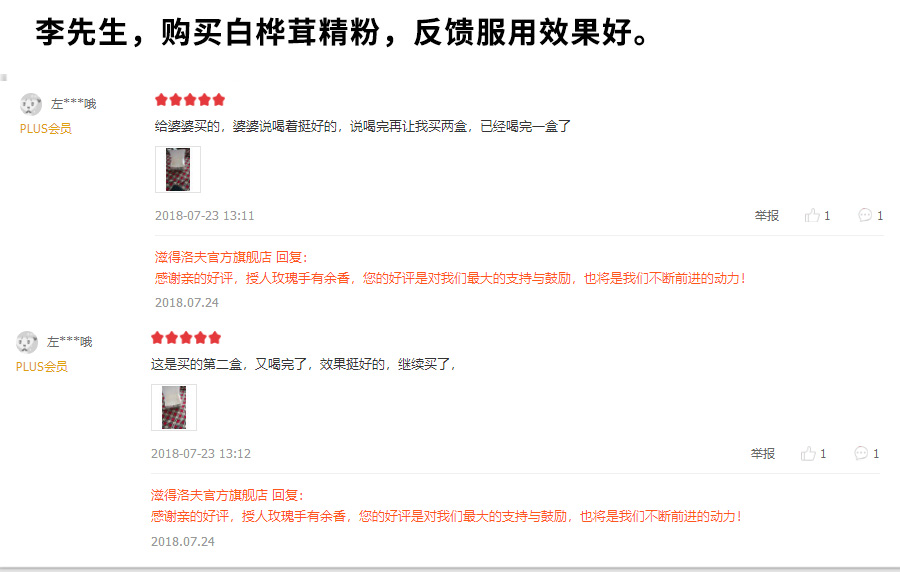Click the five-star rating on the second review
Viewport: 900px width, 572px height.
186,338
